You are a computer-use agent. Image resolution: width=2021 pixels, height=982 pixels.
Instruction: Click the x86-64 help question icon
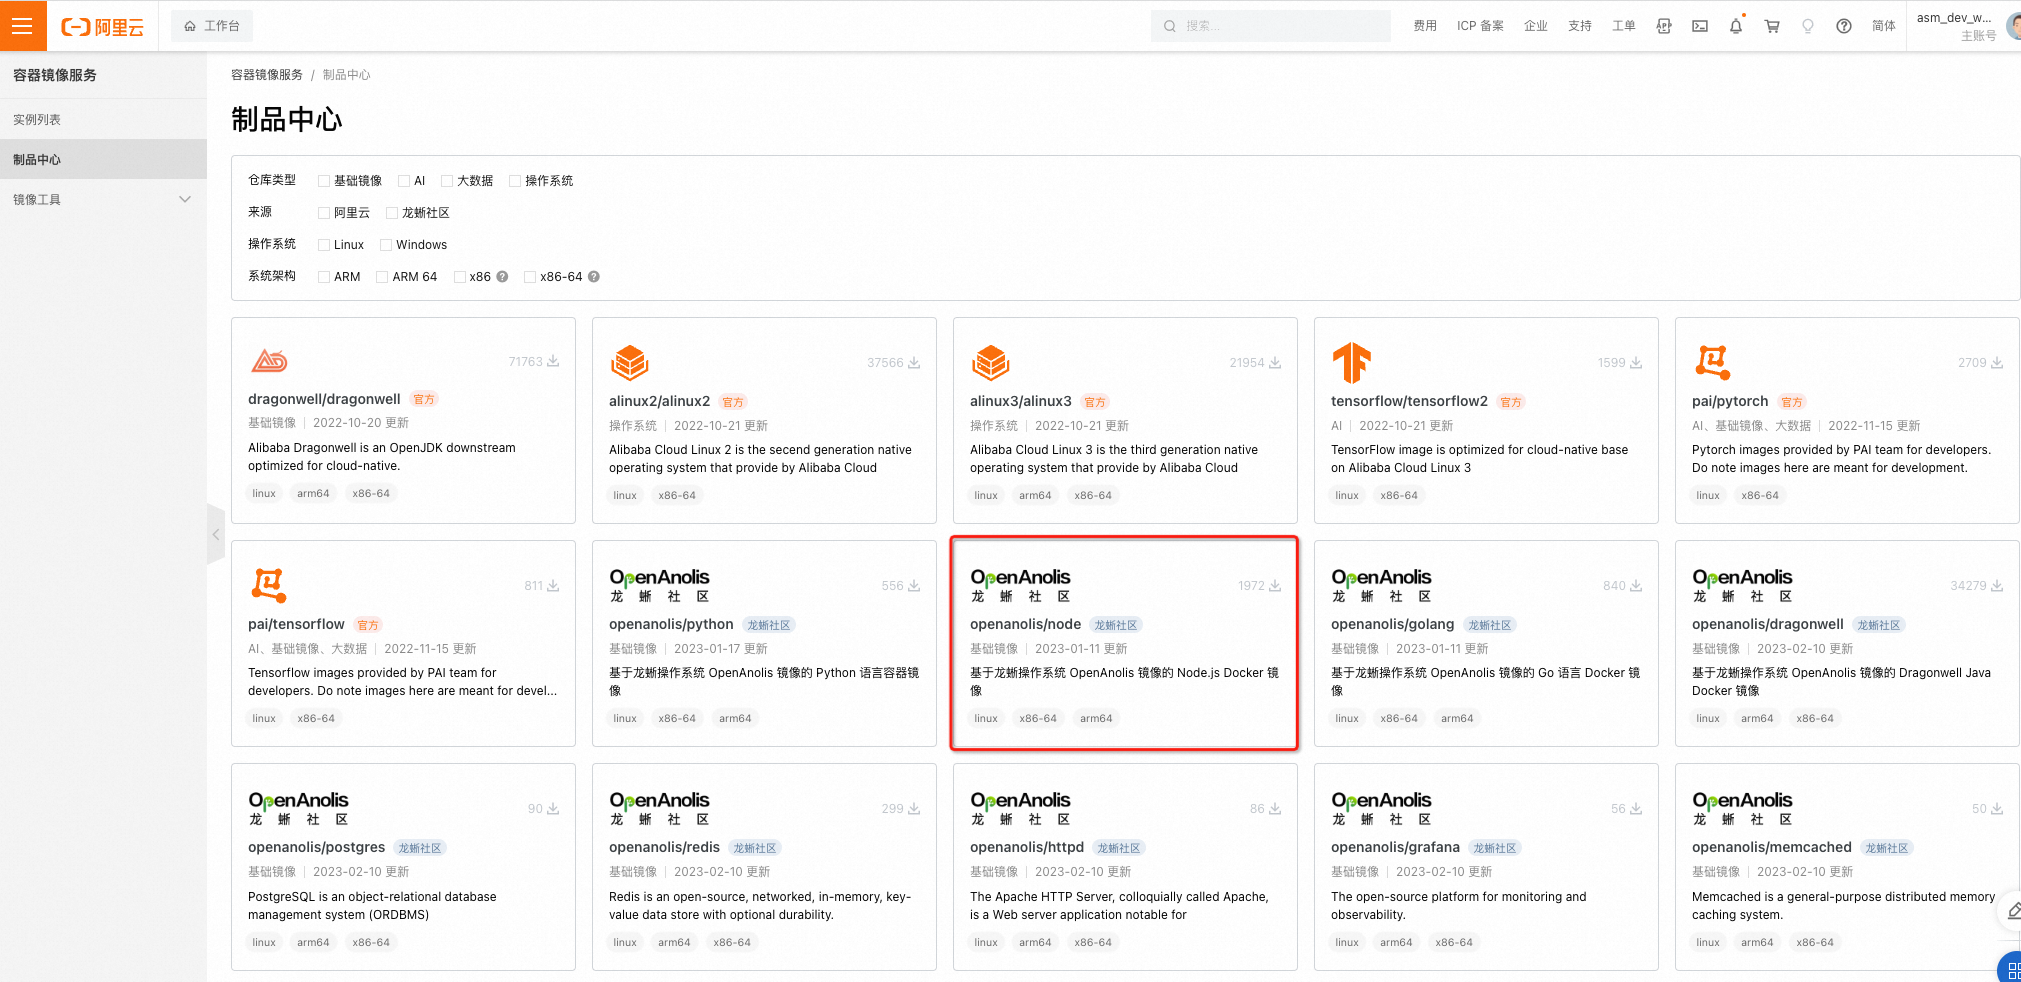(594, 277)
